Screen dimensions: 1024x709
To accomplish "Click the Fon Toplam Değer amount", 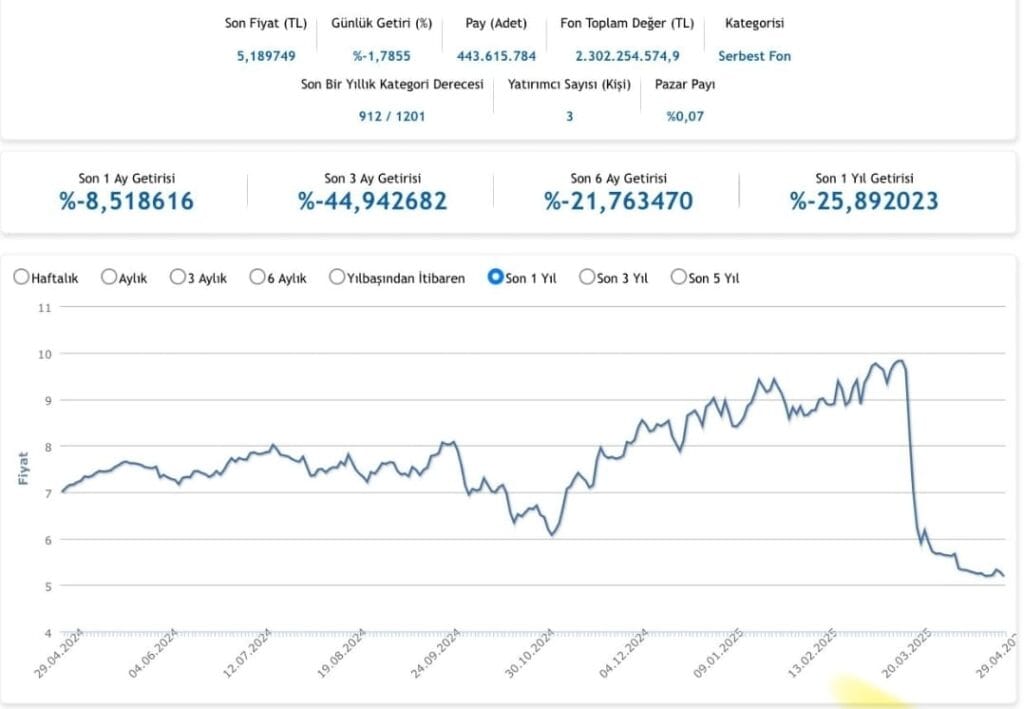I will 627,56.
